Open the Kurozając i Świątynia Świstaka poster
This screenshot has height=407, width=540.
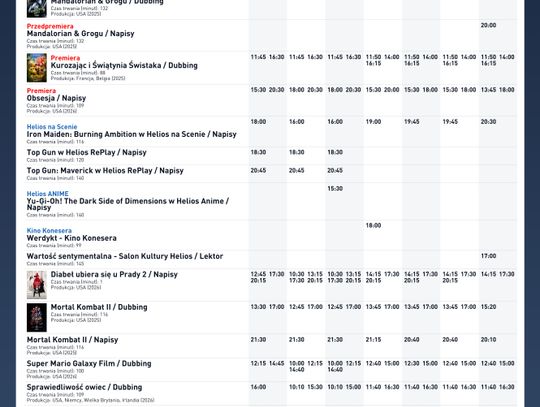(x=37, y=68)
